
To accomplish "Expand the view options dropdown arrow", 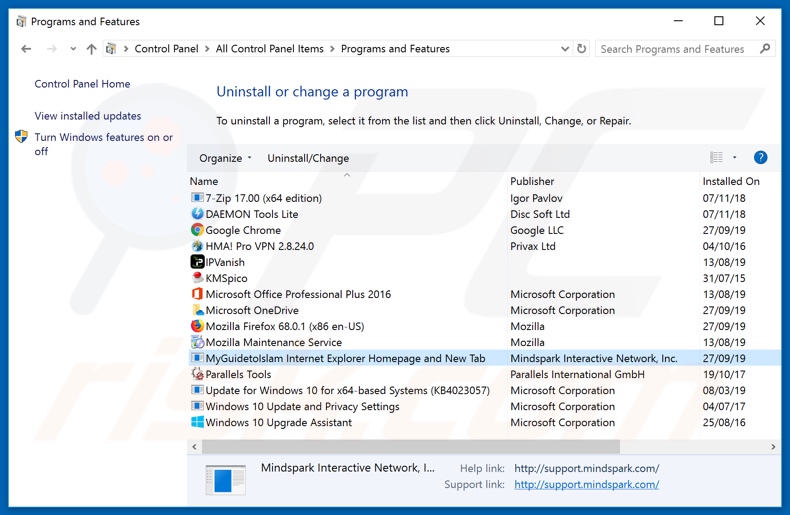I will pos(735,158).
